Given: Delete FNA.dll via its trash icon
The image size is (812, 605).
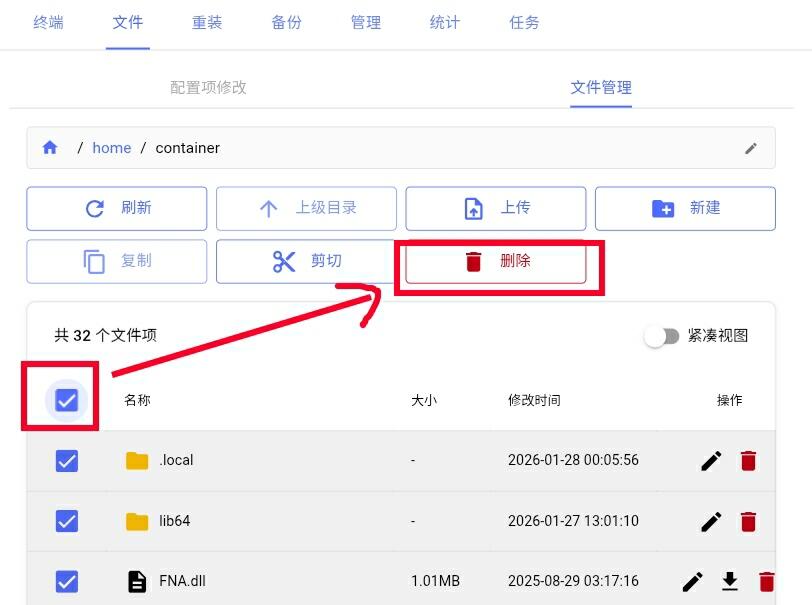Looking at the screenshot, I should 766,581.
